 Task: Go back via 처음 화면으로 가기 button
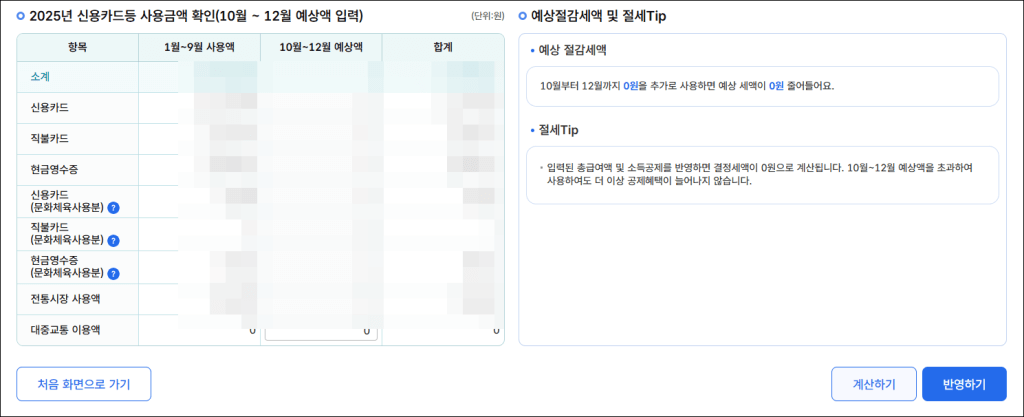(83, 384)
